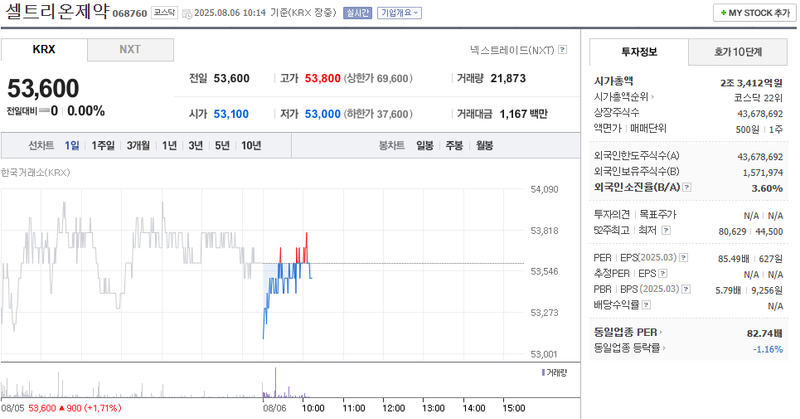Select the 3개월 line chart period
800x419 pixels.
click(138, 145)
